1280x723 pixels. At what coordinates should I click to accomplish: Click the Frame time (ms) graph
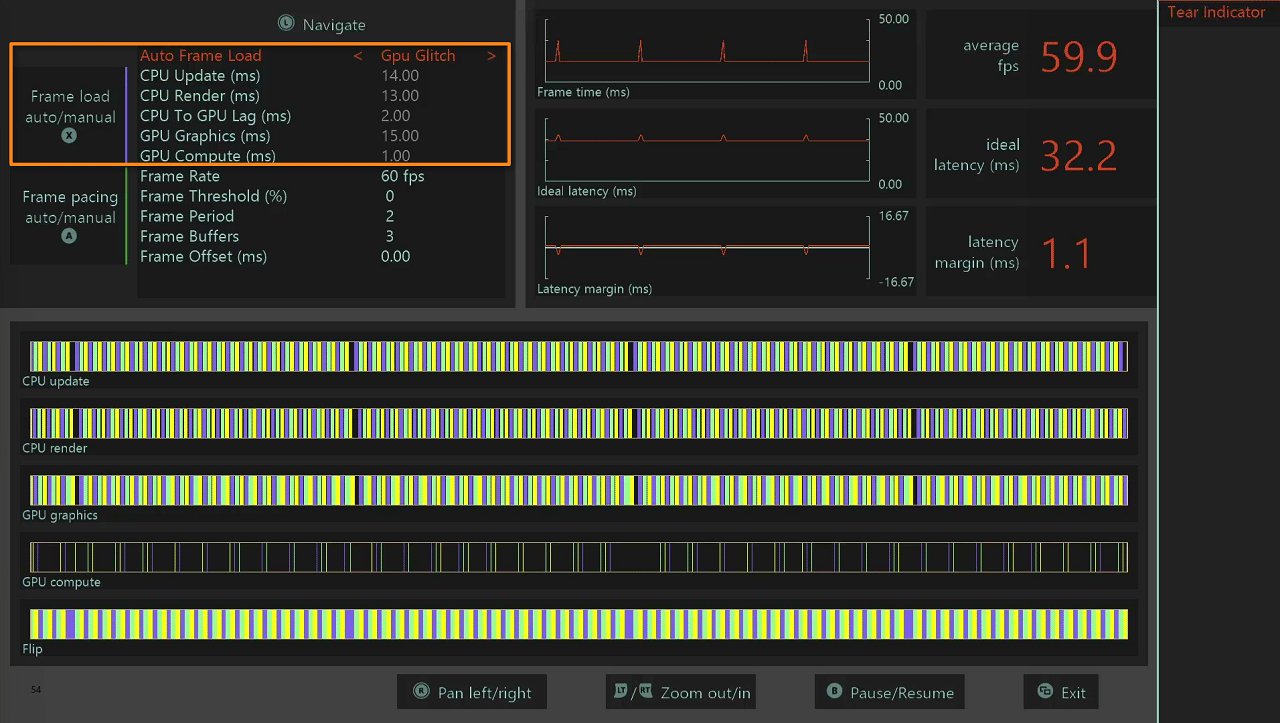[x=706, y=51]
